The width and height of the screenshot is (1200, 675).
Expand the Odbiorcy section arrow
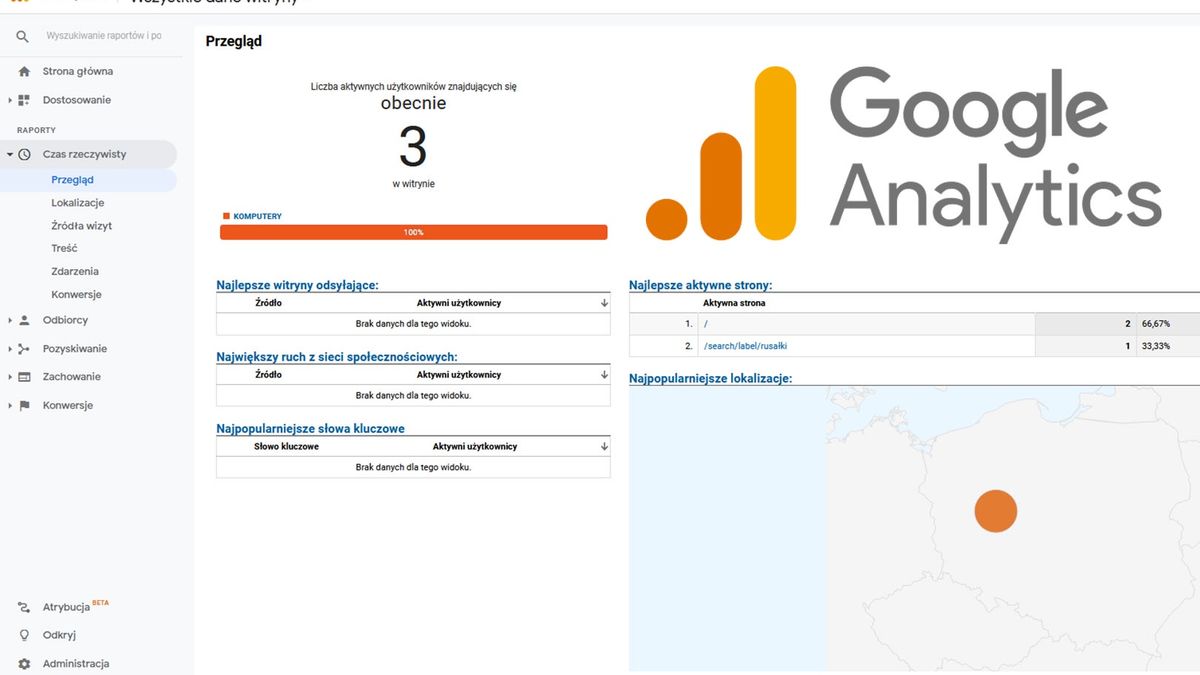pos(10,321)
